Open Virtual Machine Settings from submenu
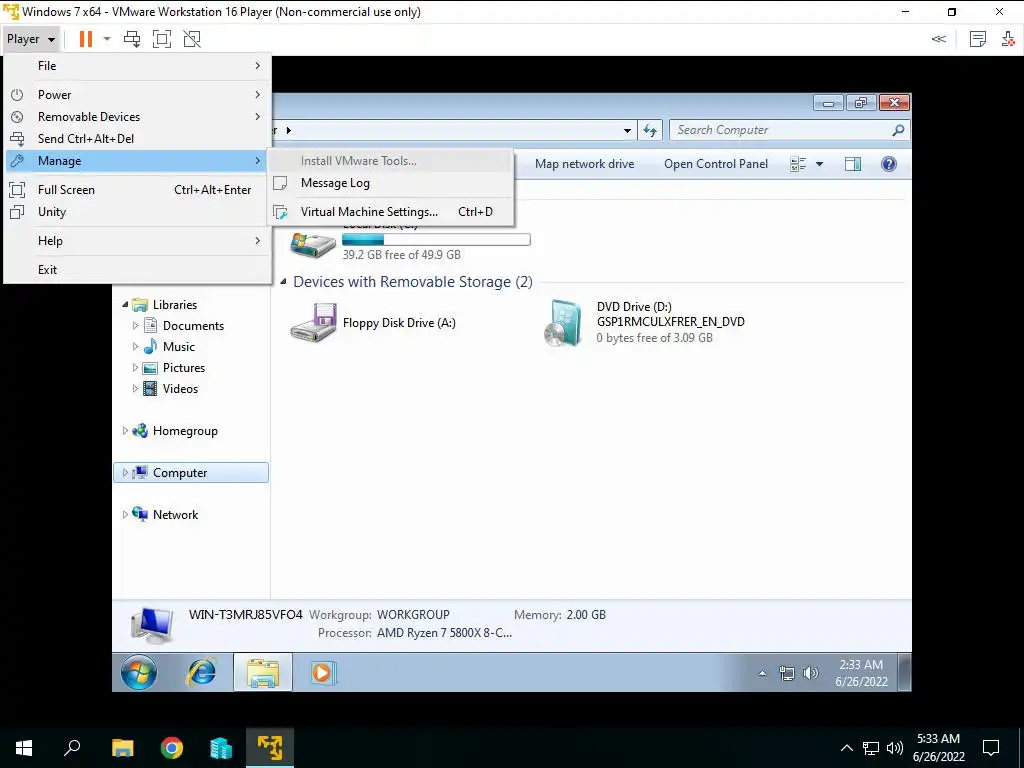1024x768 pixels. [391, 212]
